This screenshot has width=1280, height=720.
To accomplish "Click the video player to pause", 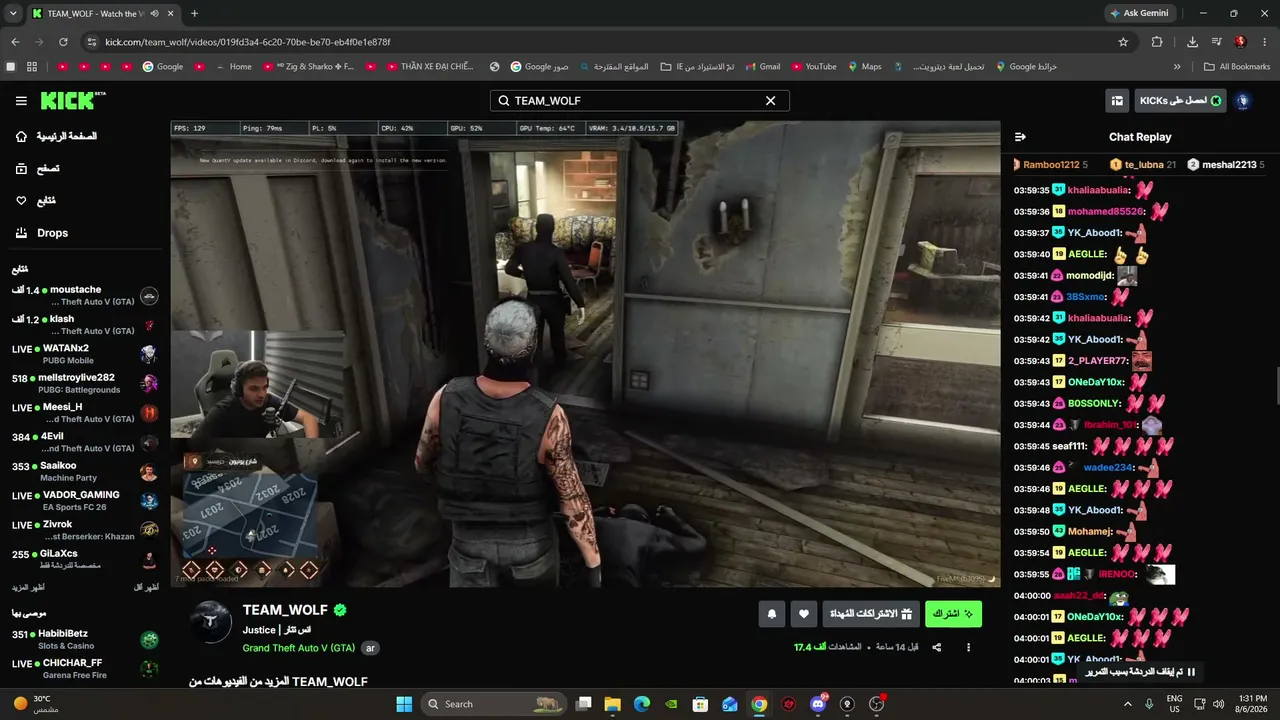I will (x=585, y=354).
